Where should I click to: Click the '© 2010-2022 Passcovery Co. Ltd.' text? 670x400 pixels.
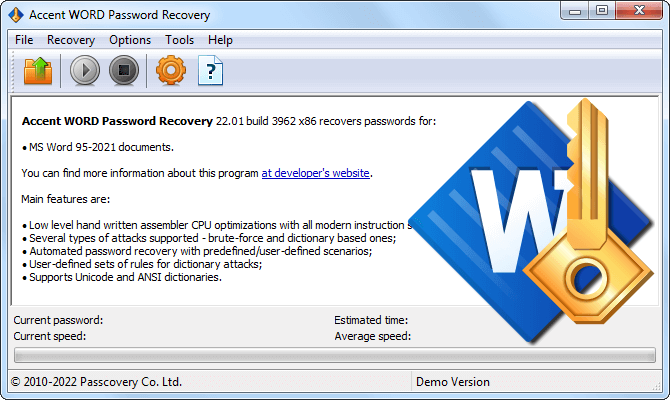[97, 382]
